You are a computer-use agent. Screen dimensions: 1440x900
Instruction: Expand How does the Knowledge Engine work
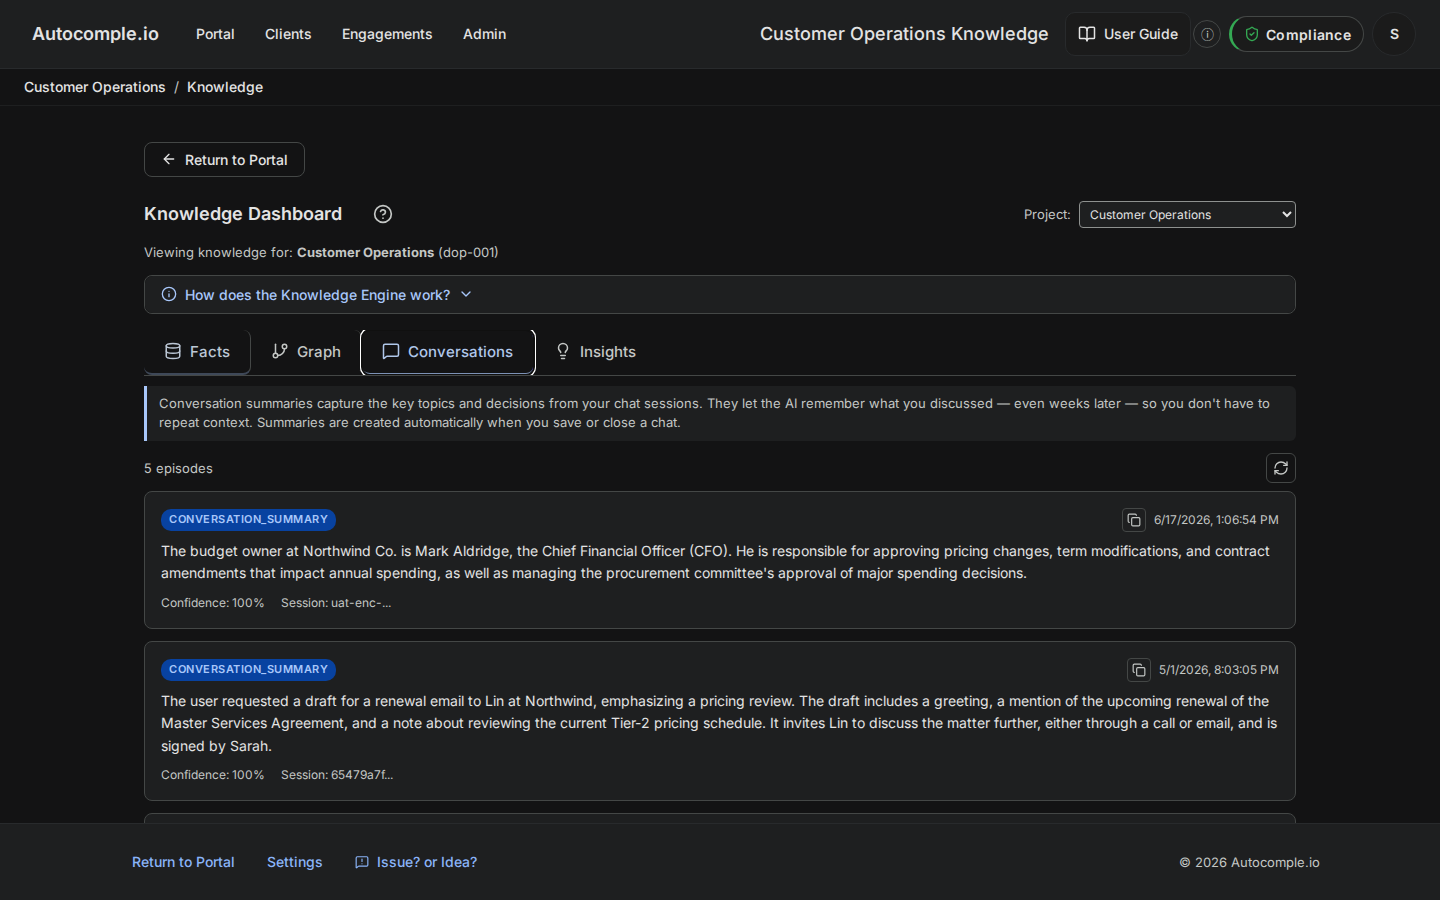pyautogui.click(x=720, y=295)
